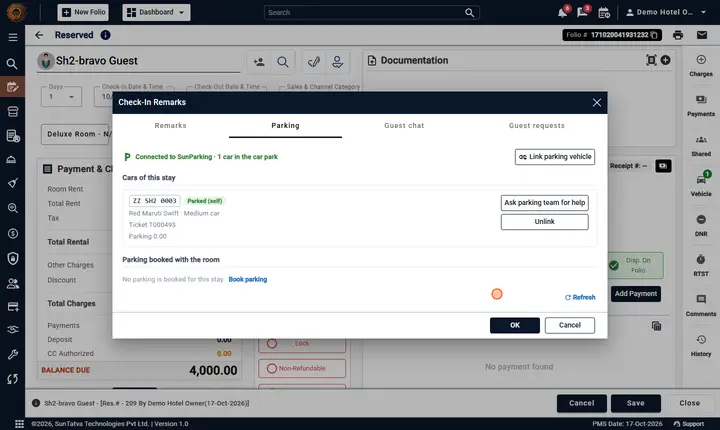This screenshot has width=720, height=430.
Task: Open the notifications bell
Action: (x=562, y=12)
